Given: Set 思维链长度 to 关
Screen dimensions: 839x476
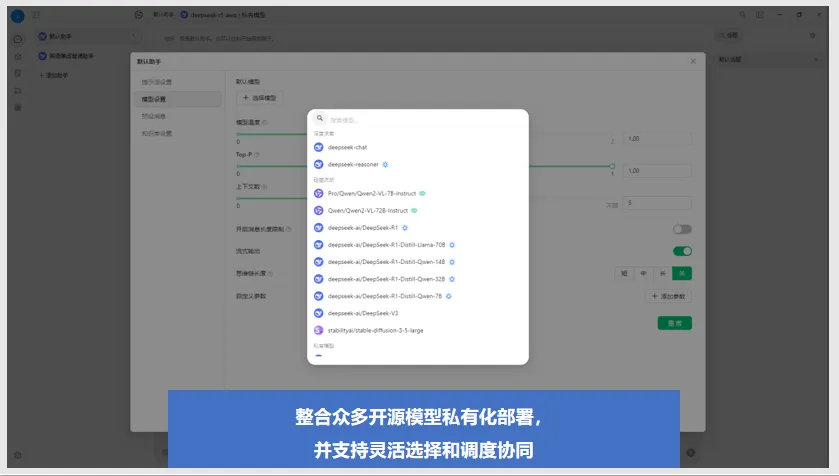Looking at the screenshot, I should [682, 273].
